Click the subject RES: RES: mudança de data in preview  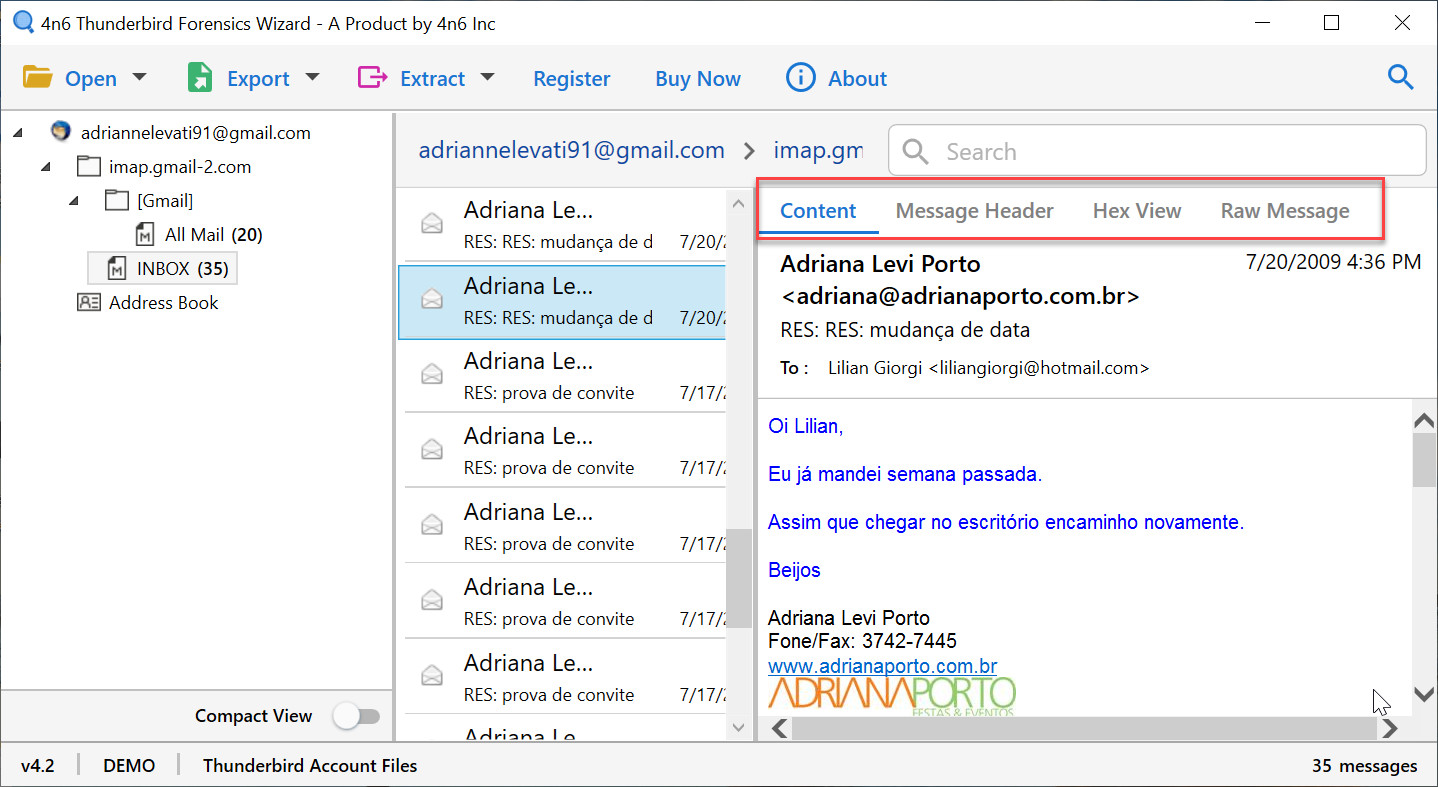point(905,330)
